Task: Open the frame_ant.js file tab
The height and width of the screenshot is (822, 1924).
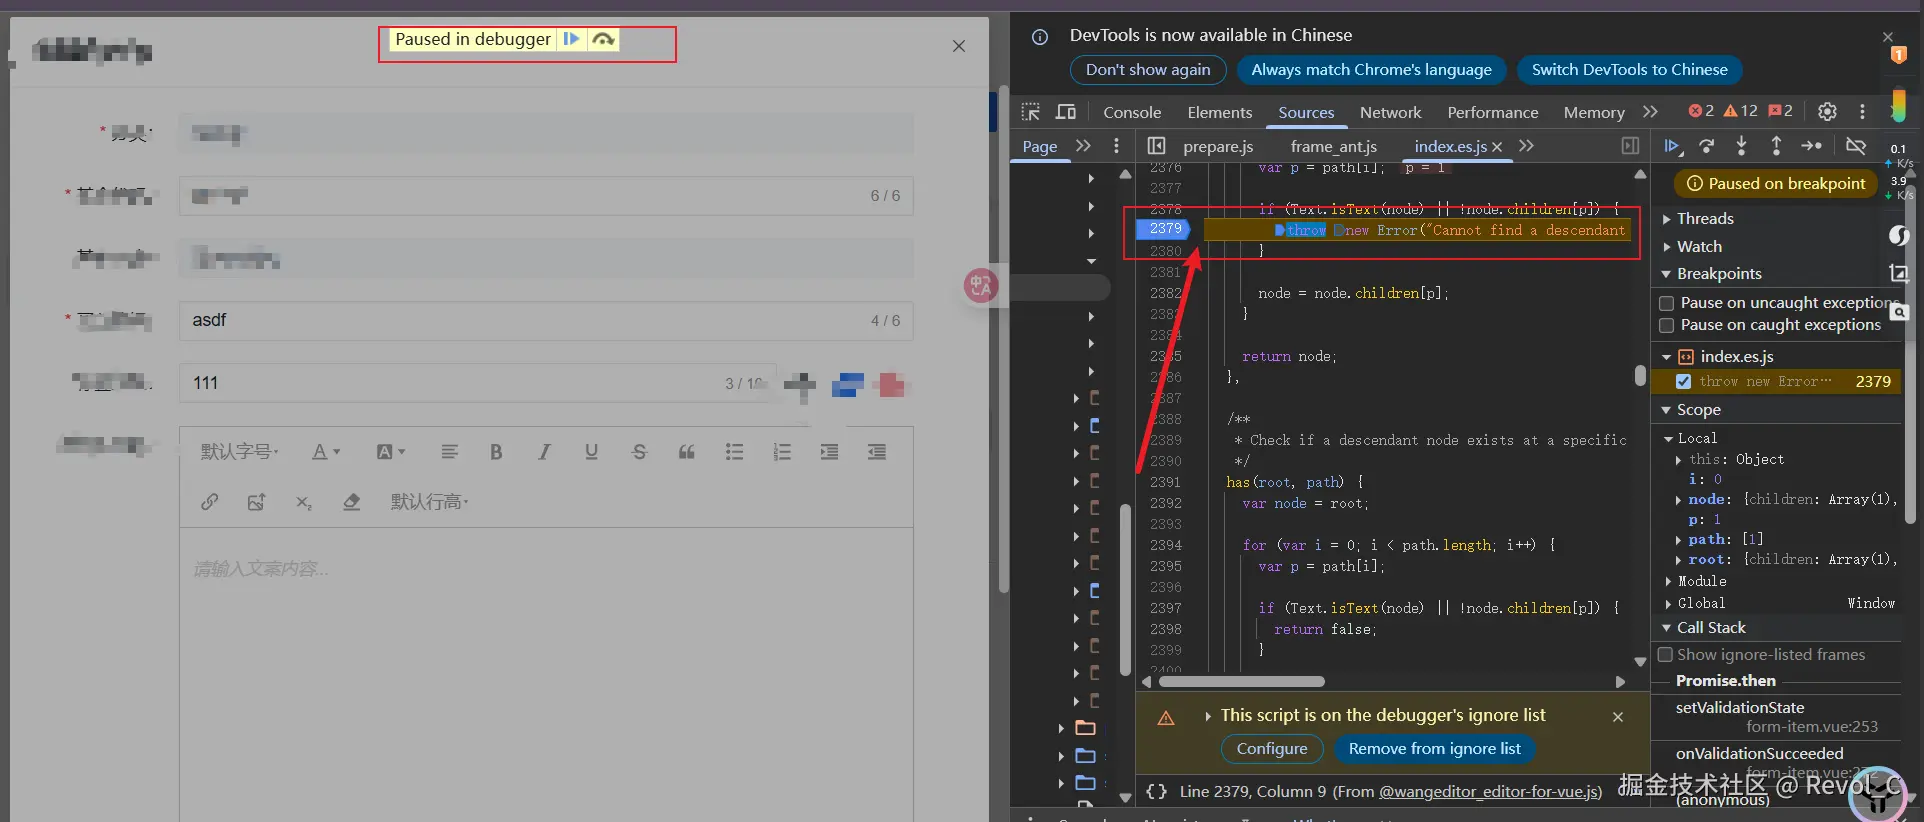Action: coord(1333,146)
